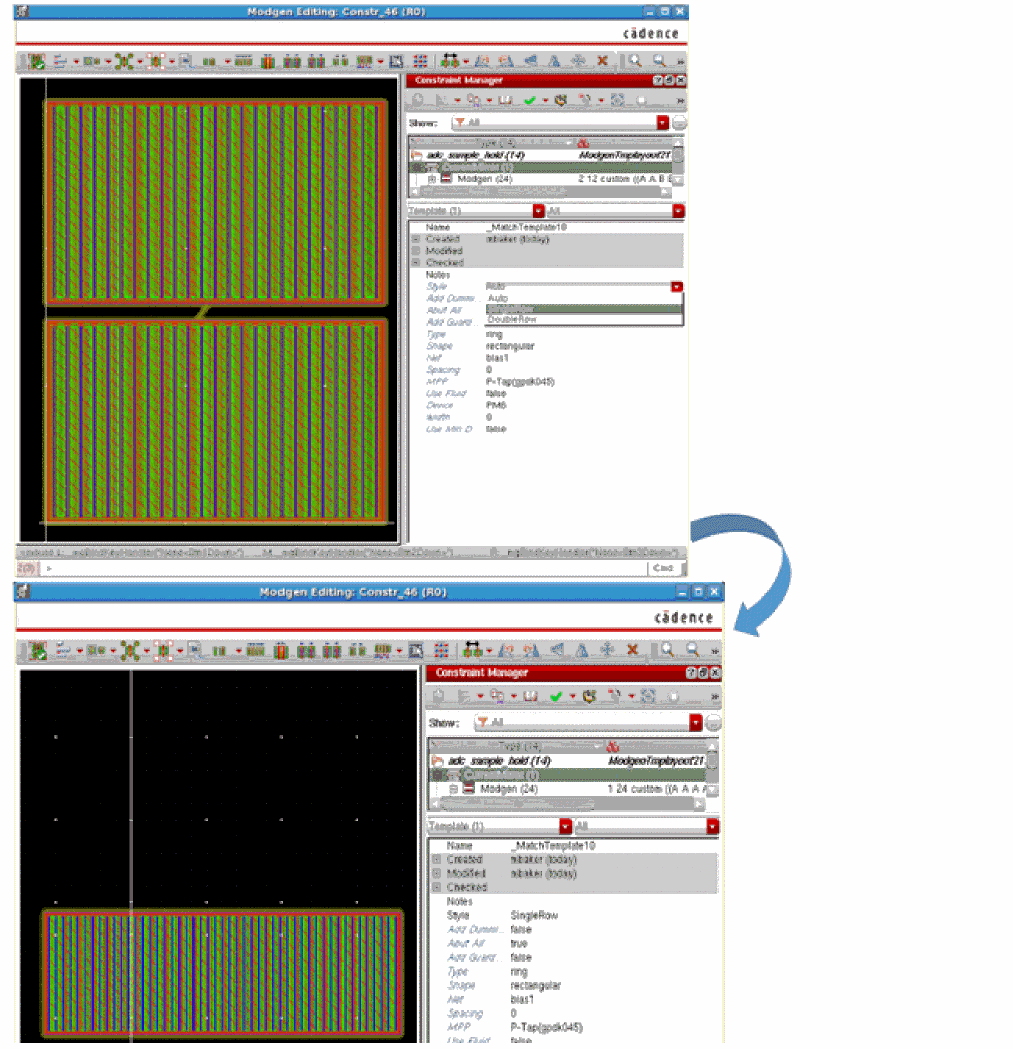Click the horizontal scrollbar under the bottom constraint tree
Viewport: 1013px width, 1049px height.
pyautogui.click(x=567, y=804)
